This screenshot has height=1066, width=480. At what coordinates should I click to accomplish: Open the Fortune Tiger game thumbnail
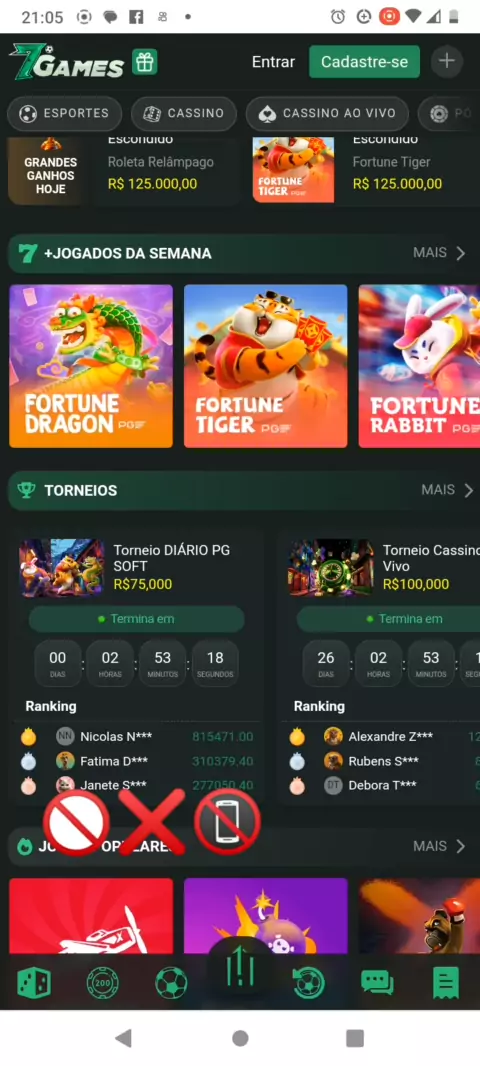click(x=266, y=366)
